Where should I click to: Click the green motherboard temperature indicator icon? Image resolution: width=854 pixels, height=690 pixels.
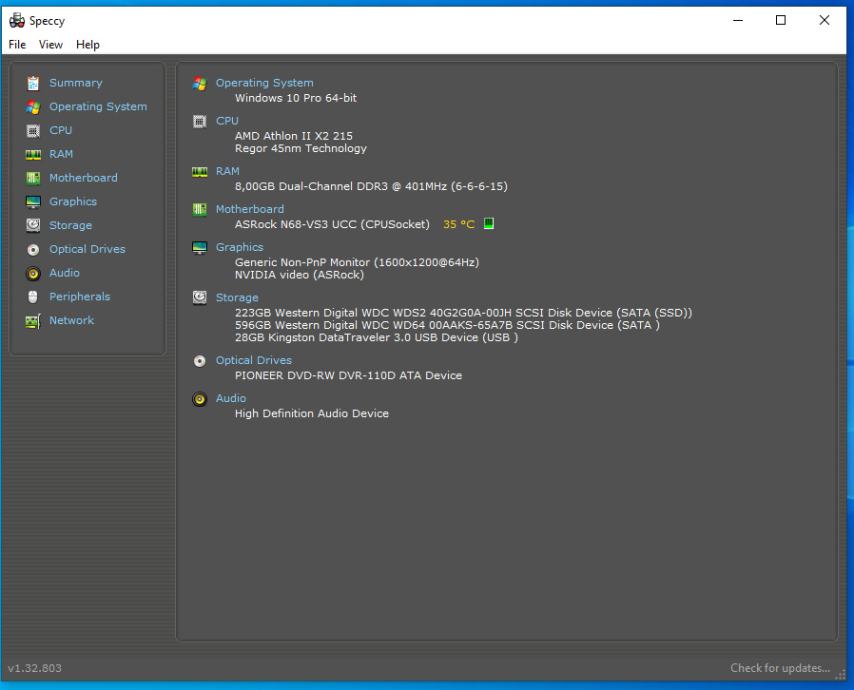pos(489,224)
